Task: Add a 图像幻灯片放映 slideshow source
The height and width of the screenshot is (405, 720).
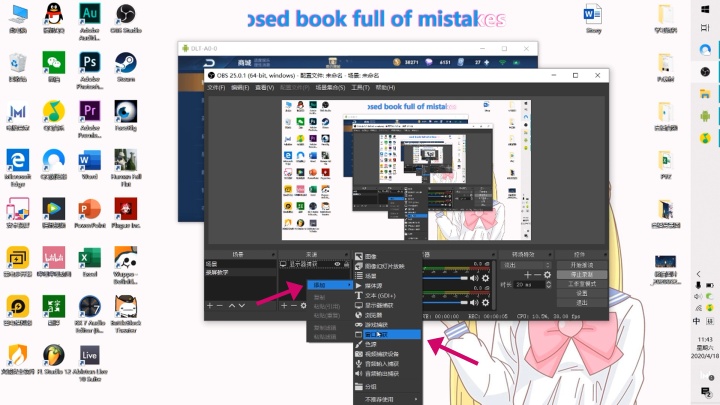Action: point(387,266)
